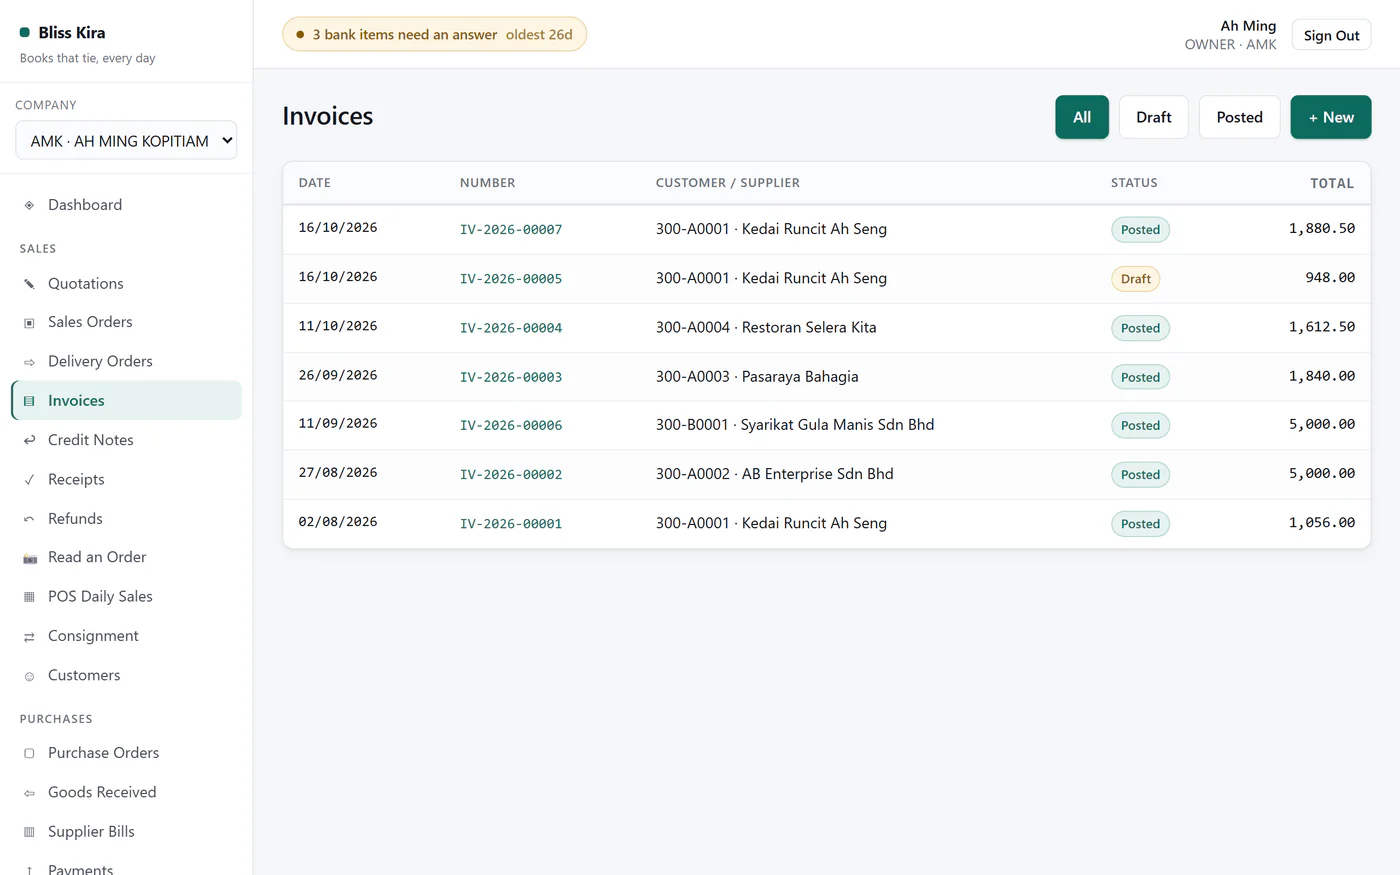The image size is (1400, 875).
Task: Click the Consignment swap icon
Action: [x=29, y=636]
